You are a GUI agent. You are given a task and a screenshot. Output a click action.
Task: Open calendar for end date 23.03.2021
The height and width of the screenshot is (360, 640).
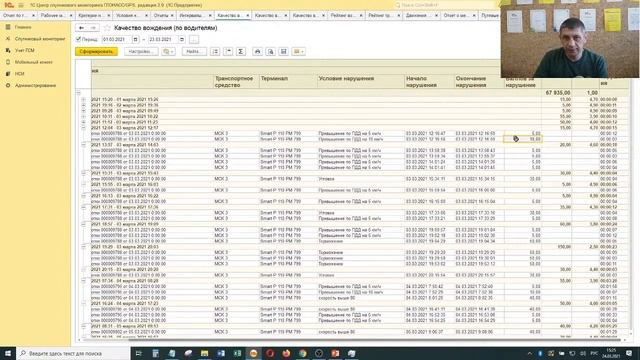(182, 40)
